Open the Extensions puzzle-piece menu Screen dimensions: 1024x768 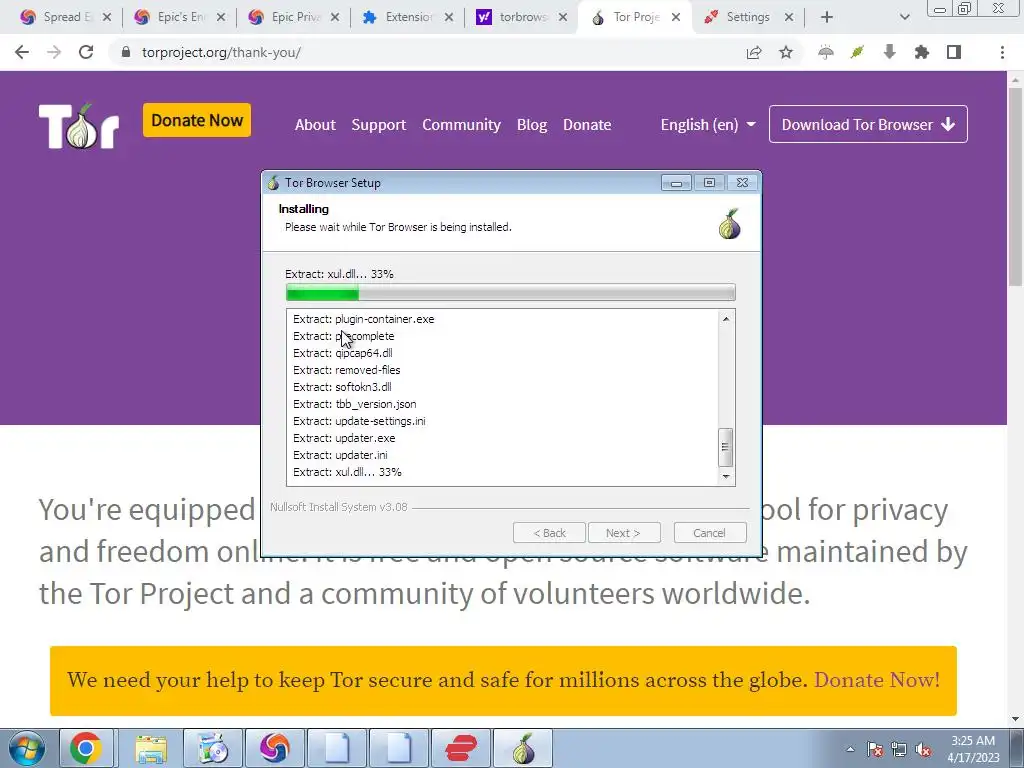tap(921, 52)
